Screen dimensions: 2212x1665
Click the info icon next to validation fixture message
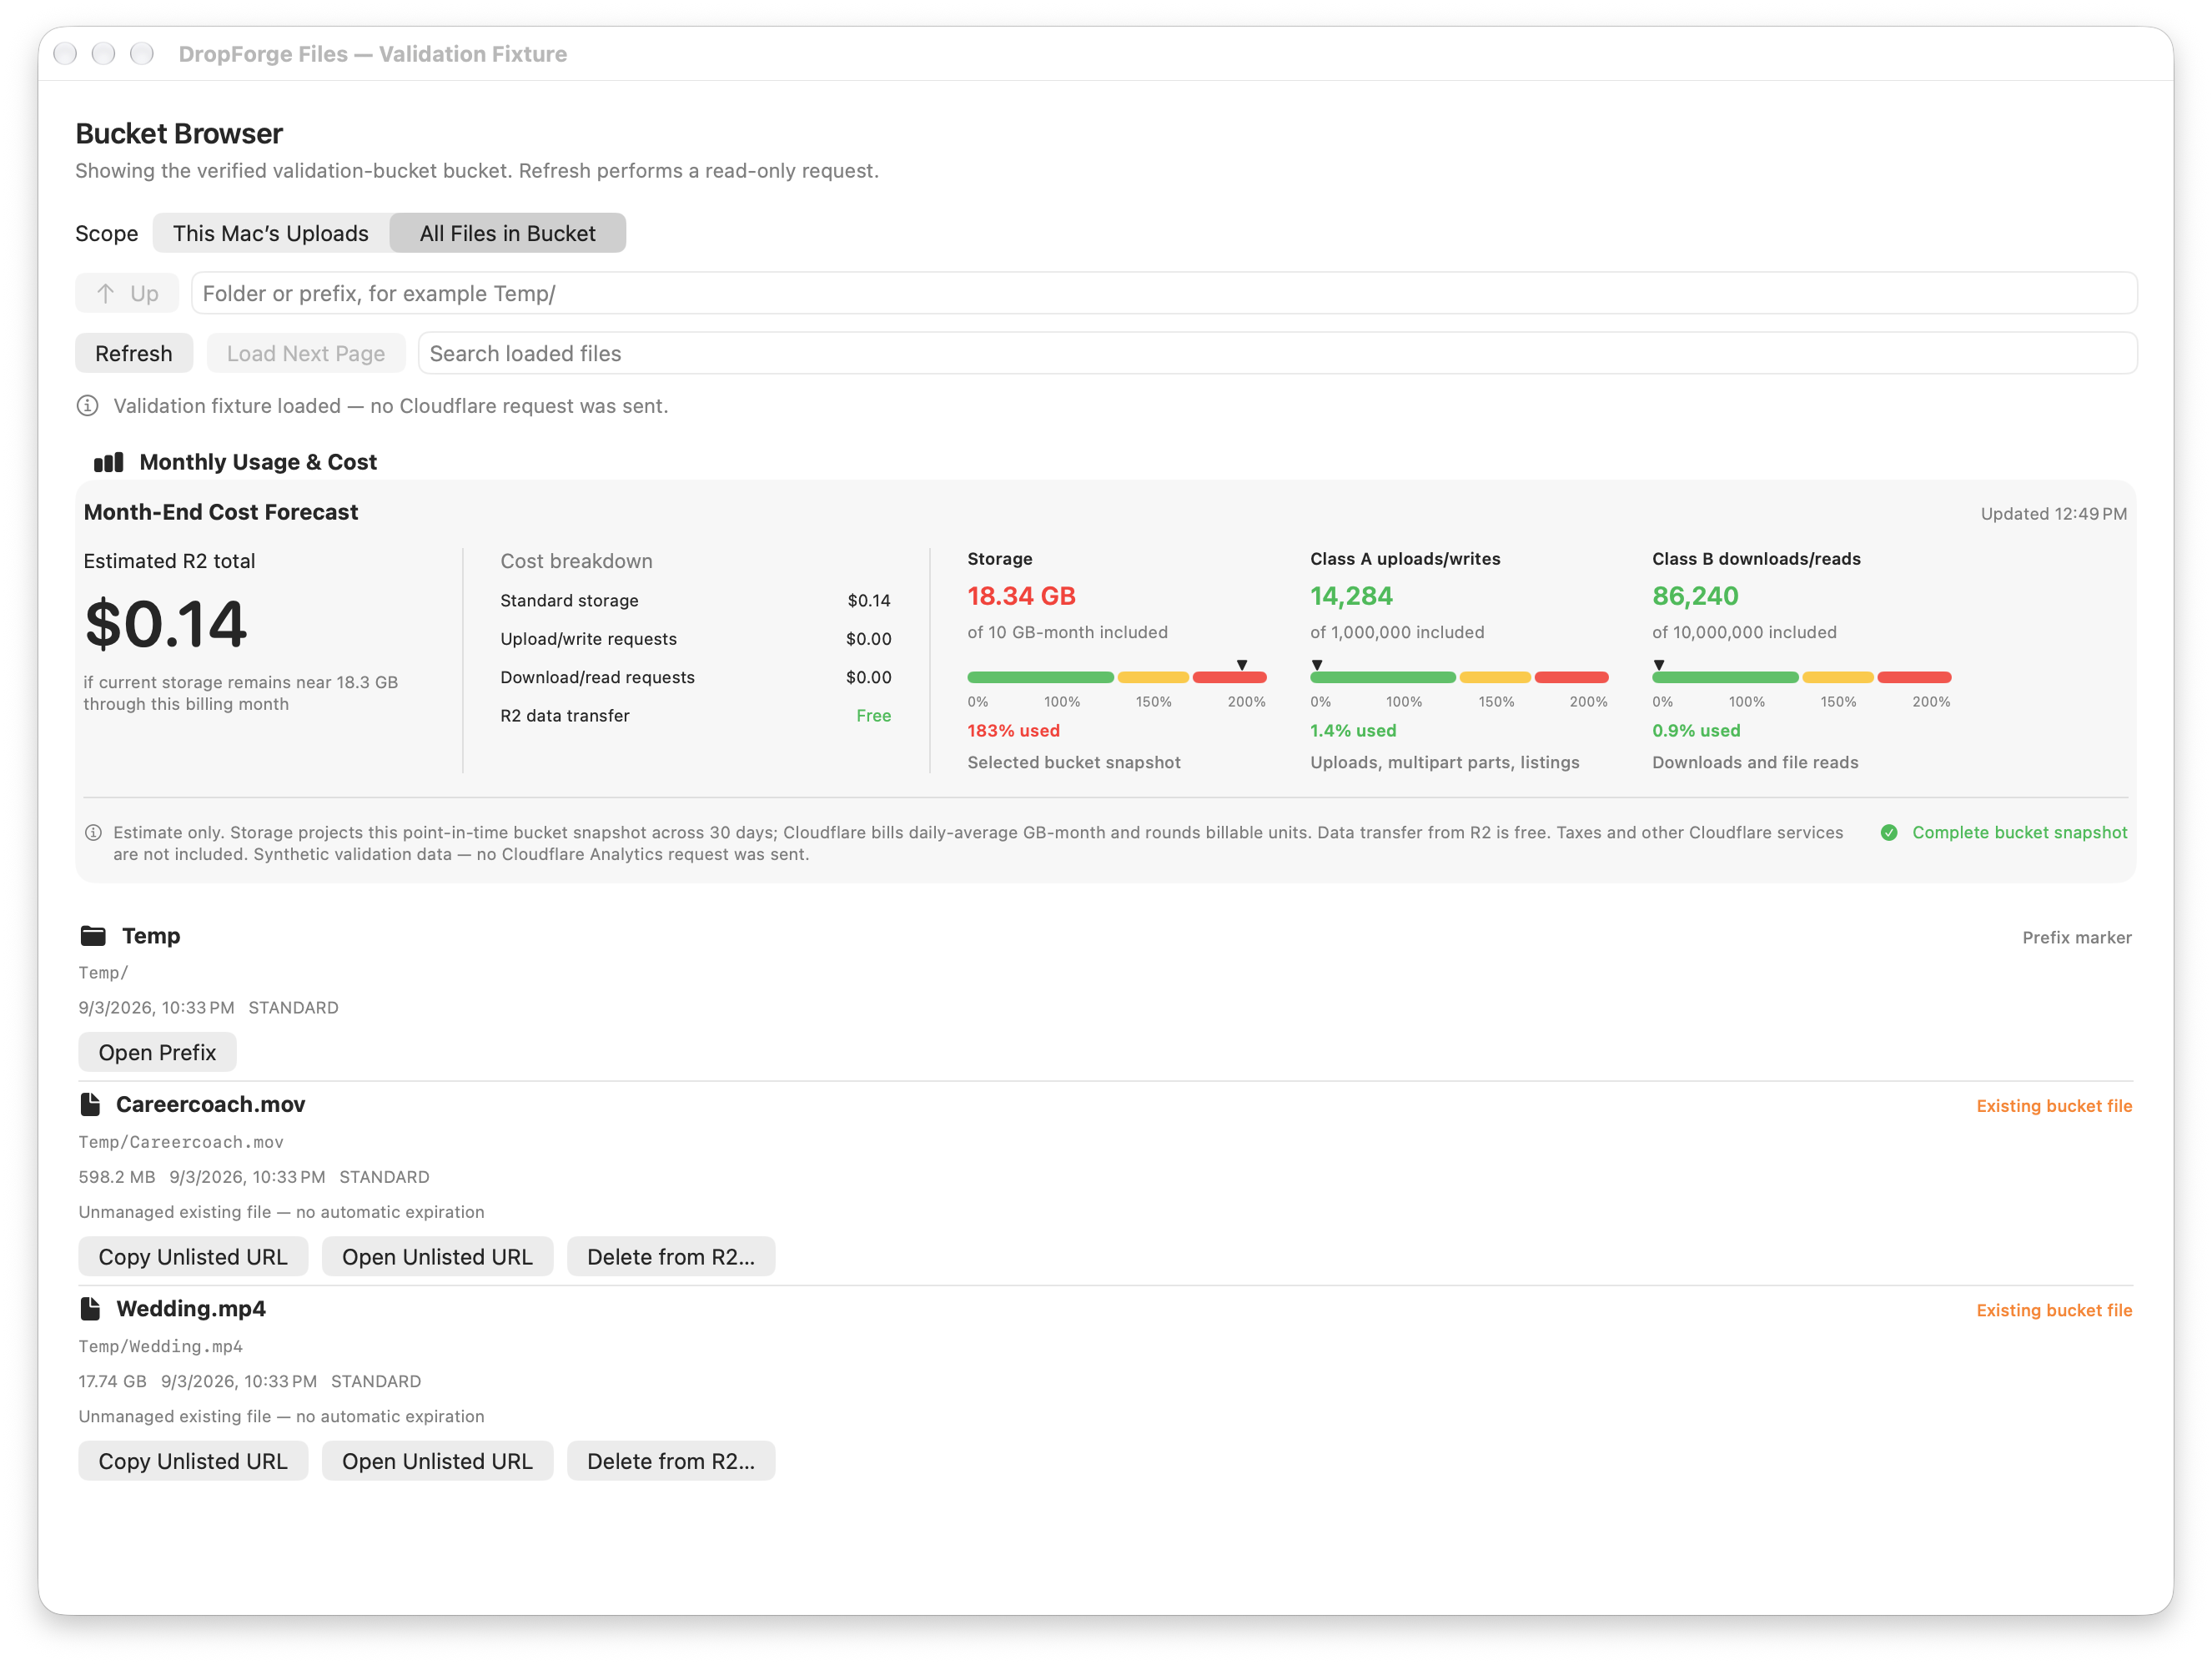(x=88, y=406)
